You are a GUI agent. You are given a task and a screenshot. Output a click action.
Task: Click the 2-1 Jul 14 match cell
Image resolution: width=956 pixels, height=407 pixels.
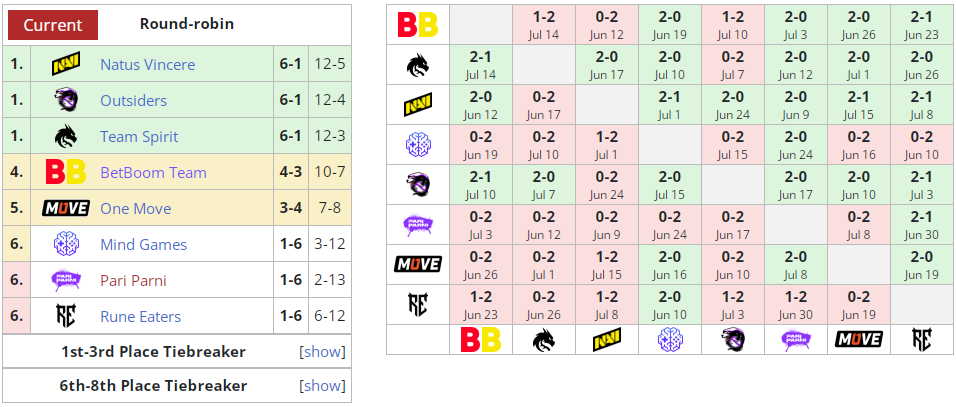point(481,65)
